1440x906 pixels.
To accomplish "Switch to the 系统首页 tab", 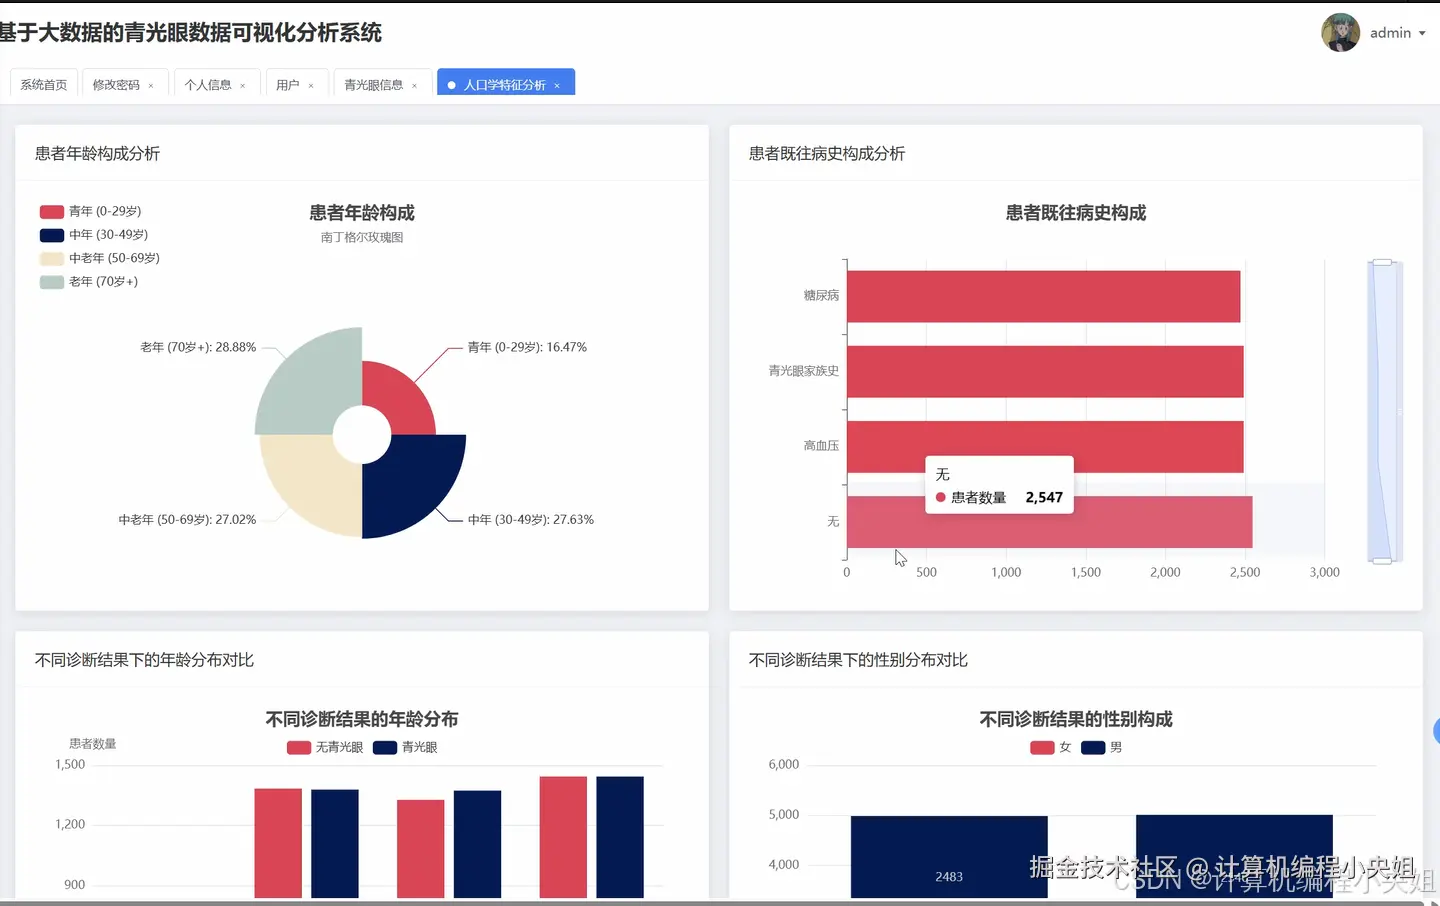I will click(42, 84).
